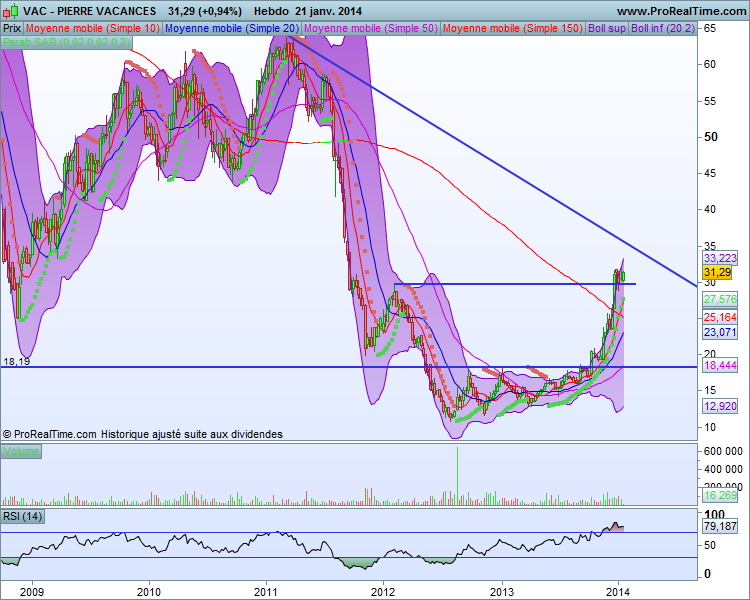The height and width of the screenshot is (600, 750).
Task: Click the 21 janv. 2014 date text
Action: pos(329,11)
